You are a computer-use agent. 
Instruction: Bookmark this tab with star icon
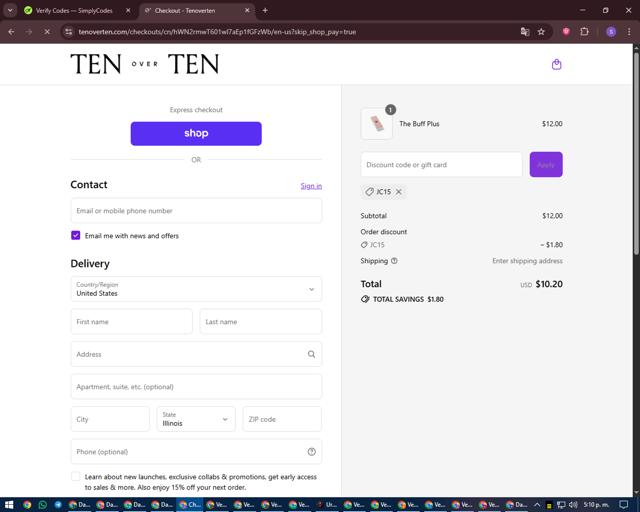[541, 32]
